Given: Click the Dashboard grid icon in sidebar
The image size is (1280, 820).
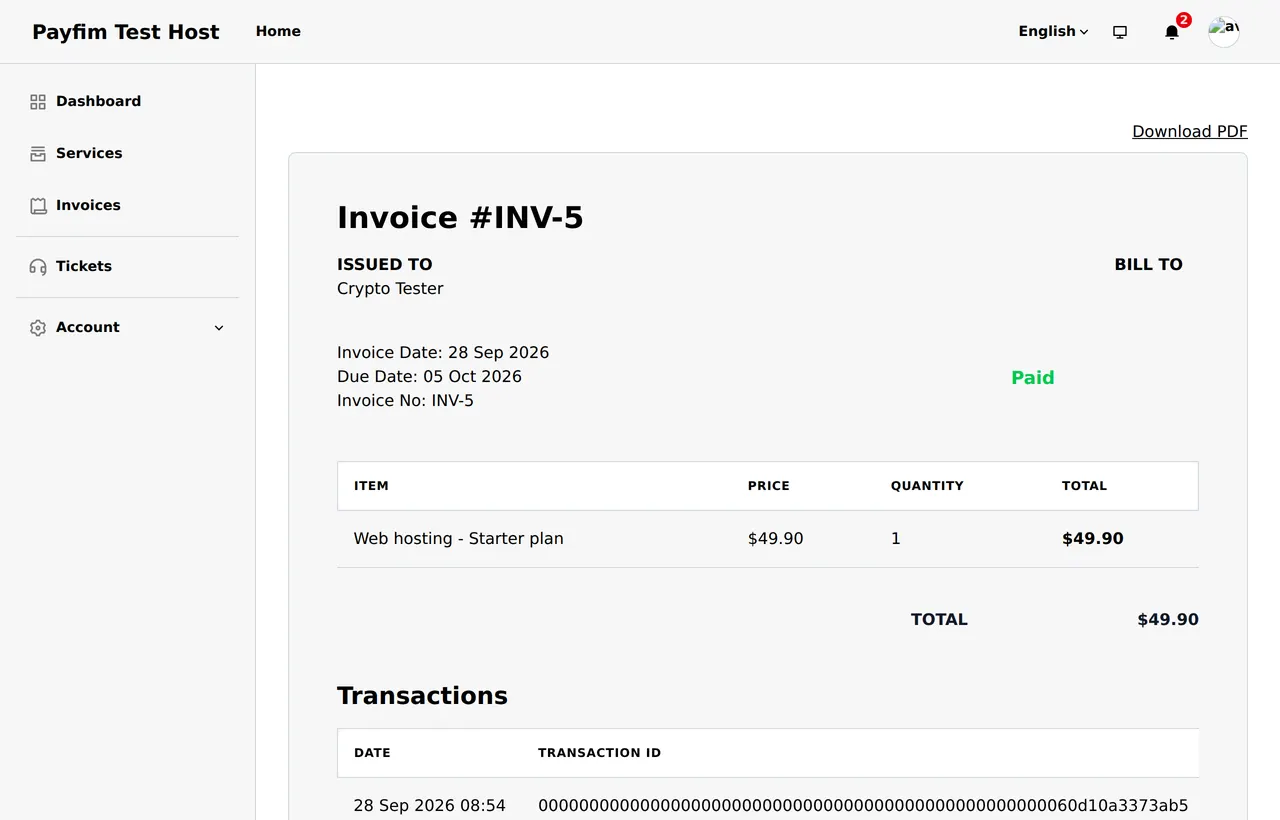Looking at the screenshot, I should tap(38, 102).
